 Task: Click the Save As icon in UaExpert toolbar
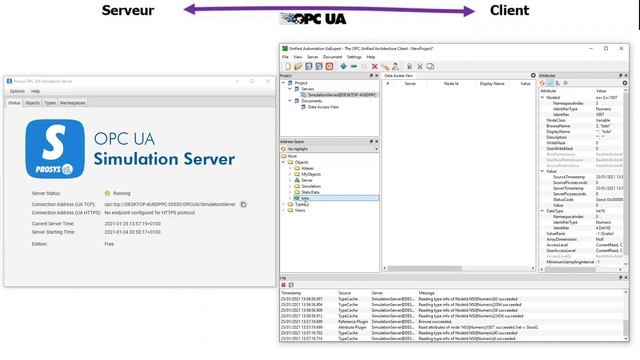(319, 67)
